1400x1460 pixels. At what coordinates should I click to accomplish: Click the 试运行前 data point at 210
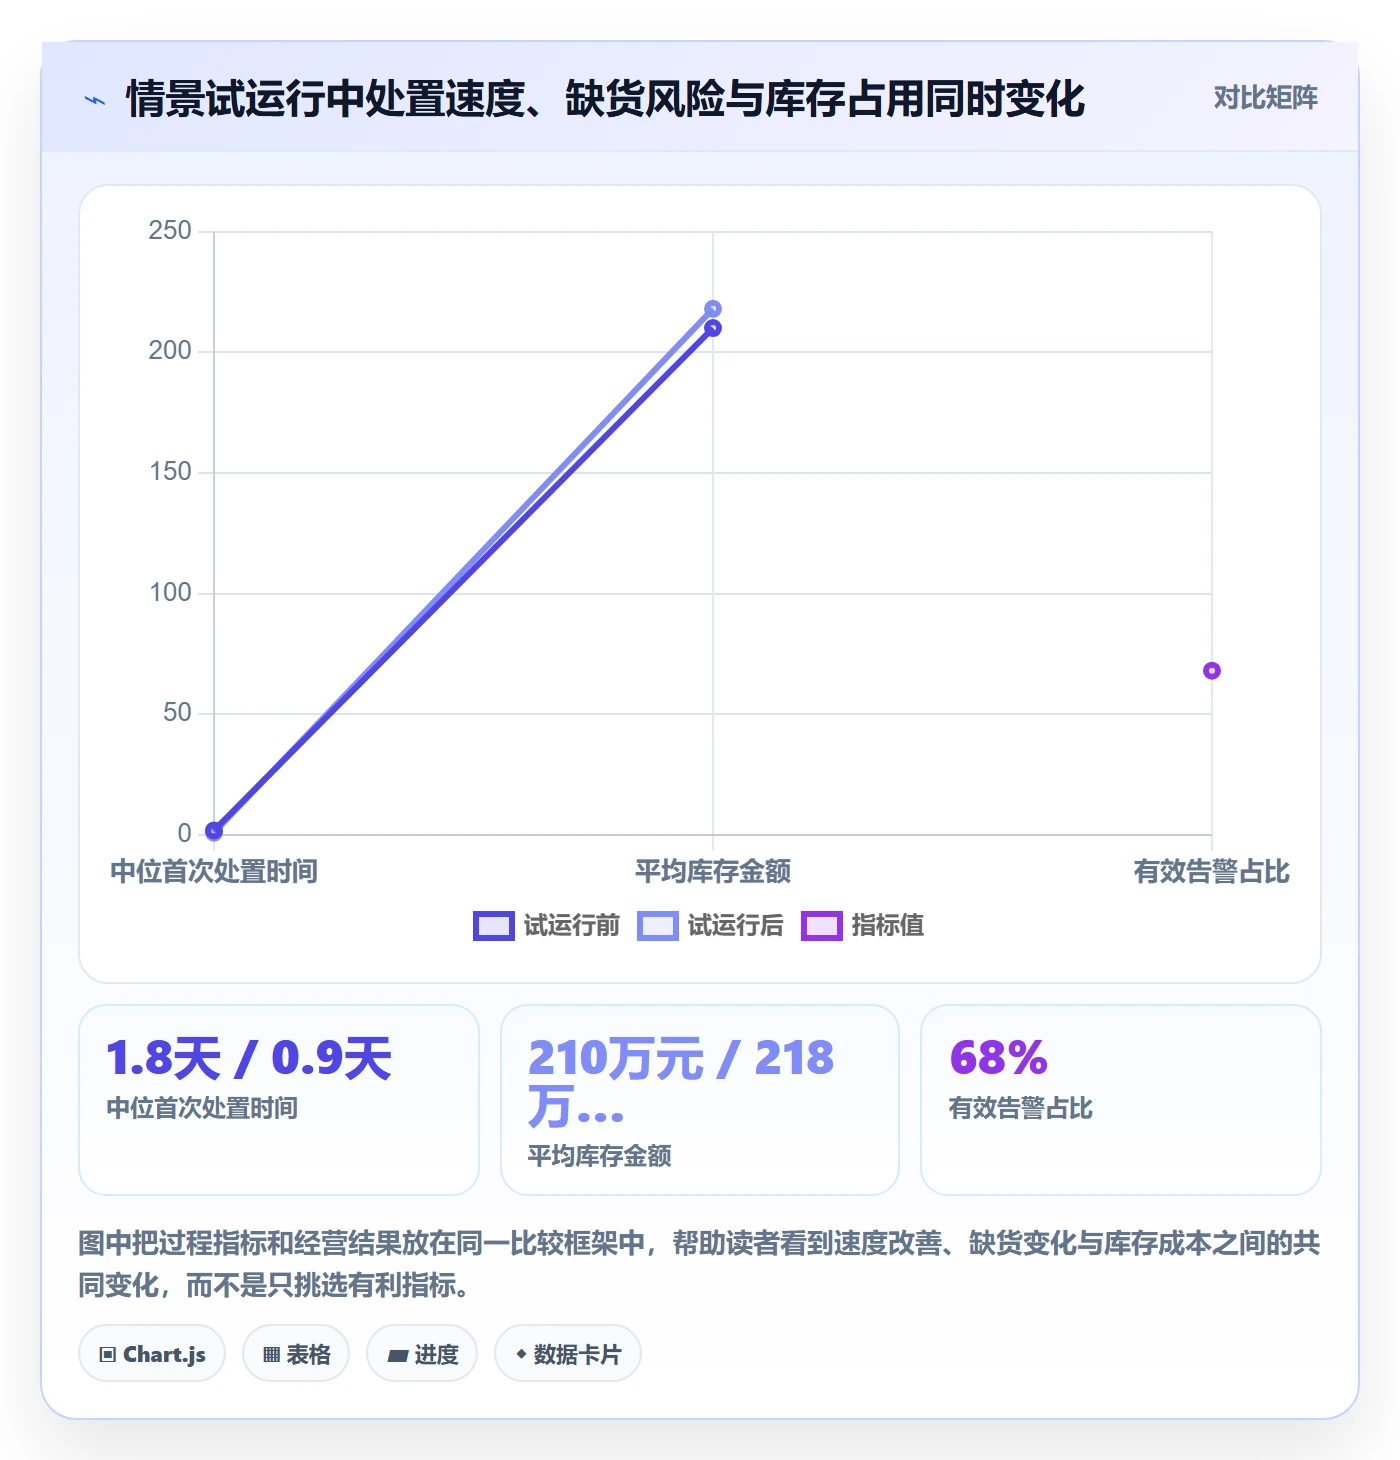pos(713,328)
